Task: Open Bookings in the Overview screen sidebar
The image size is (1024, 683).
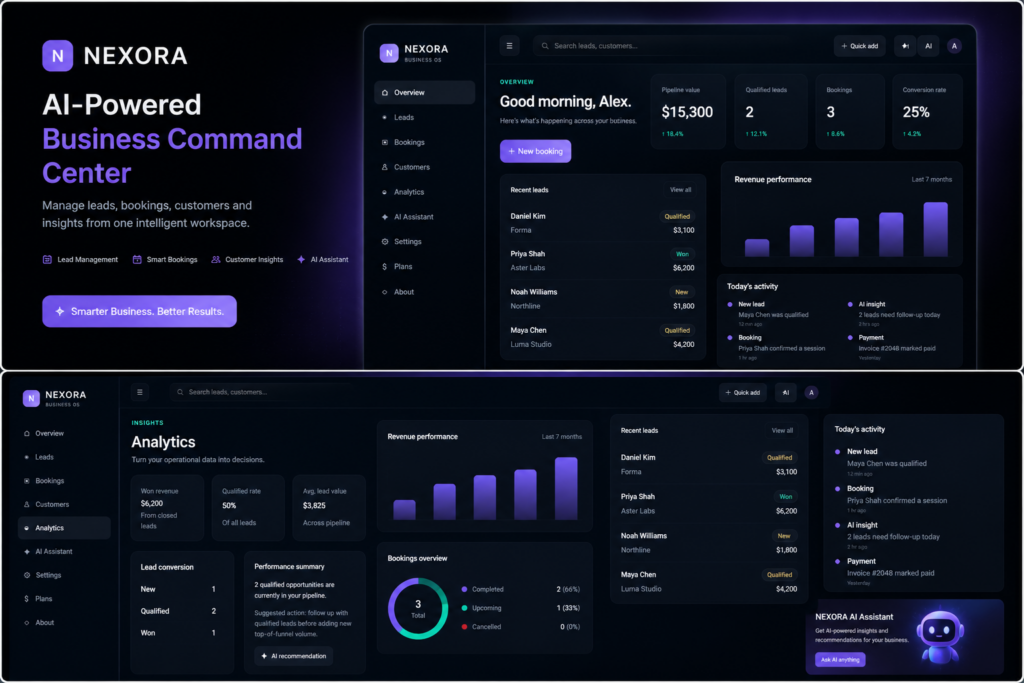Action: [x=424, y=142]
